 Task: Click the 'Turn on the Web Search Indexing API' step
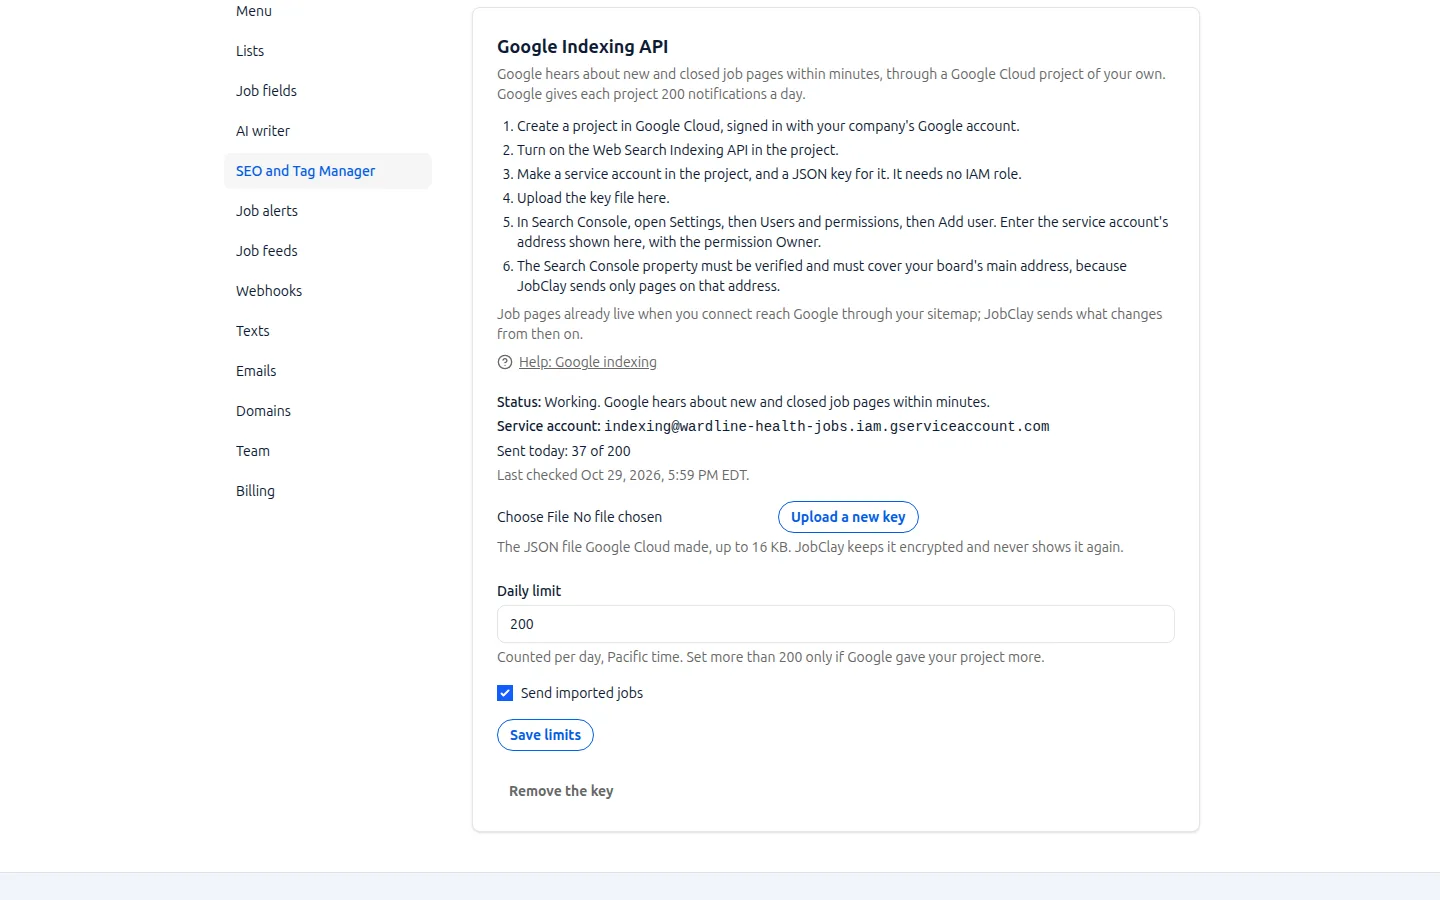(678, 150)
